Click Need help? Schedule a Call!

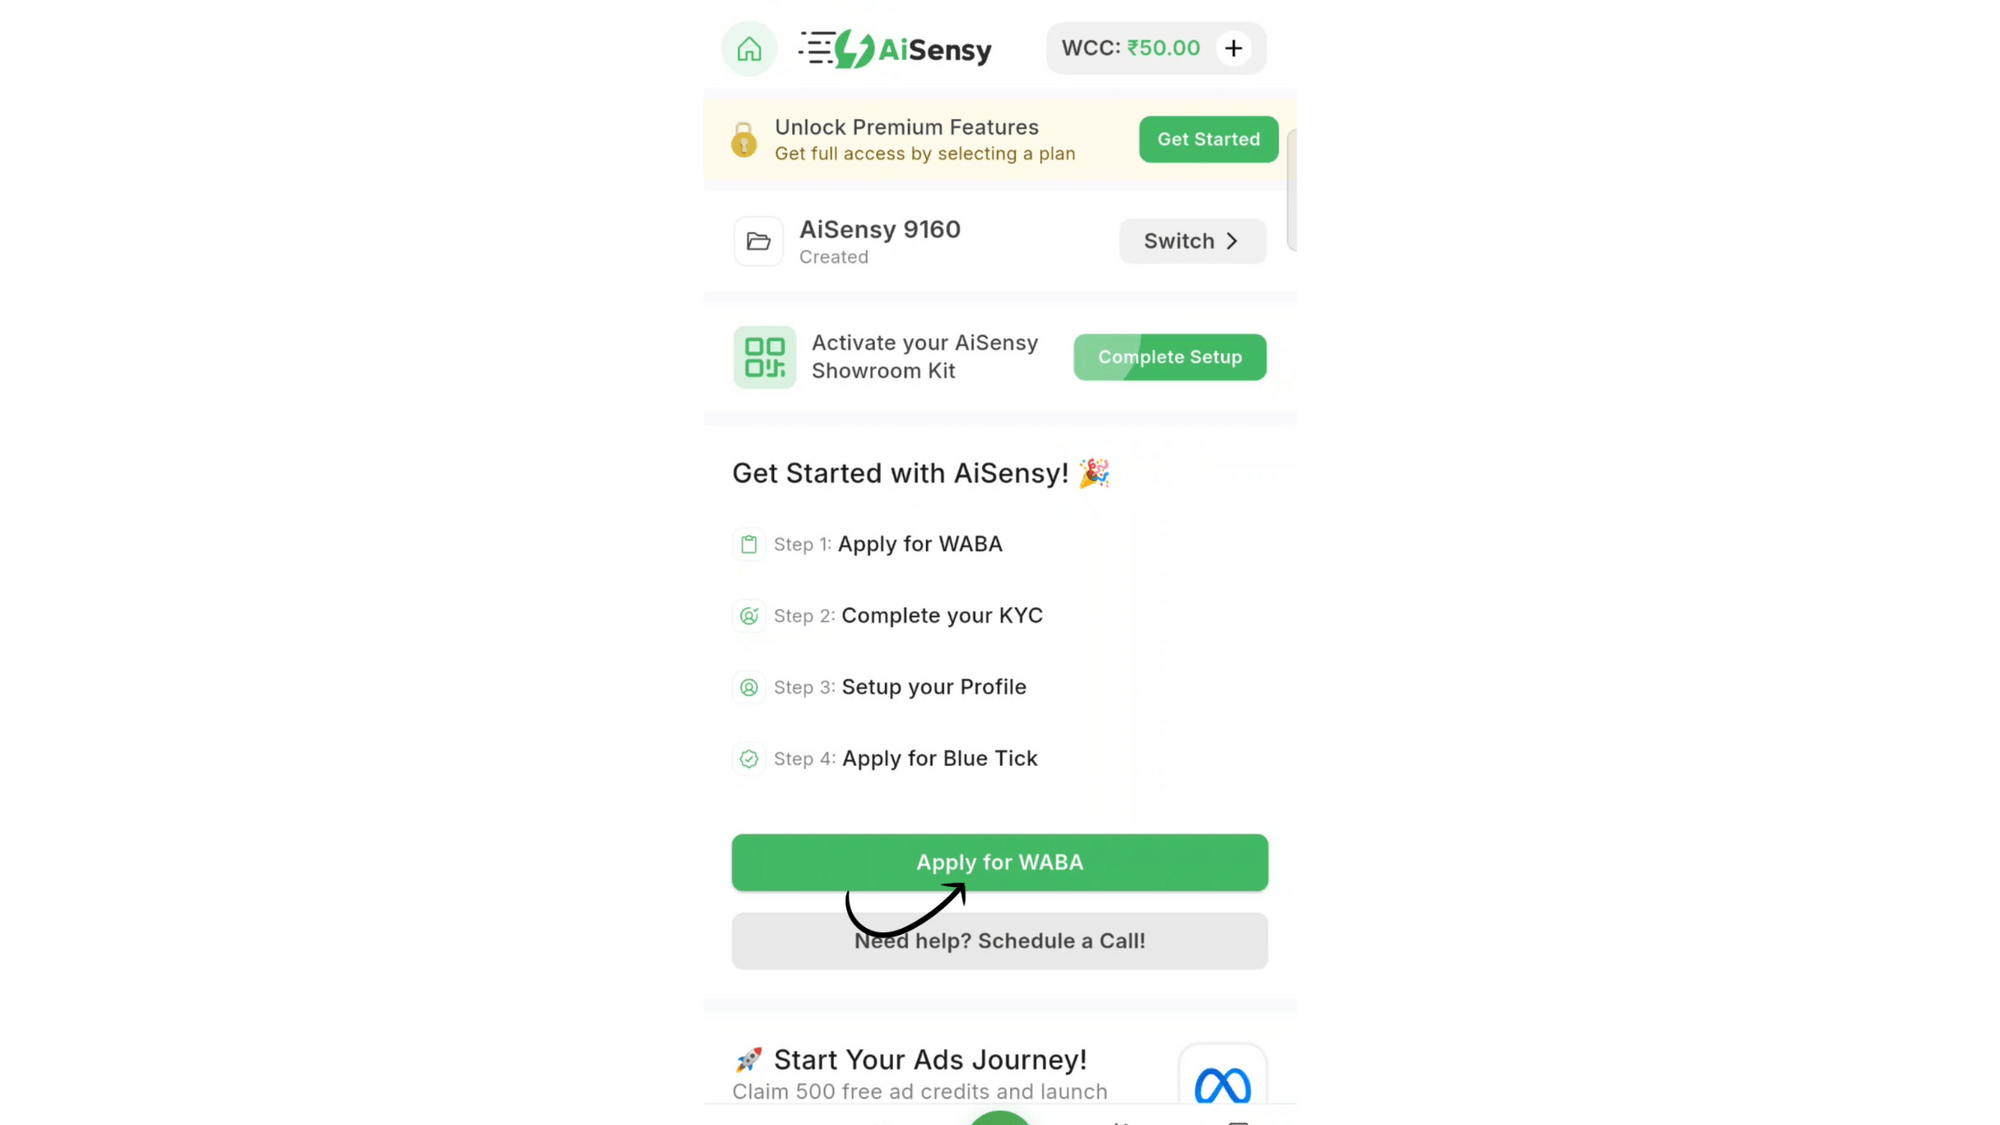click(999, 941)
